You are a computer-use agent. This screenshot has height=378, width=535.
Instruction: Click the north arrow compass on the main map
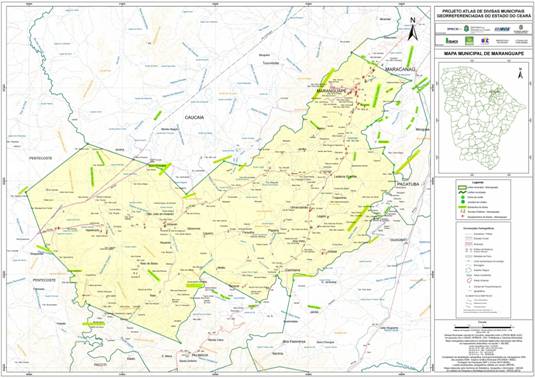click(x=413, y=29)
